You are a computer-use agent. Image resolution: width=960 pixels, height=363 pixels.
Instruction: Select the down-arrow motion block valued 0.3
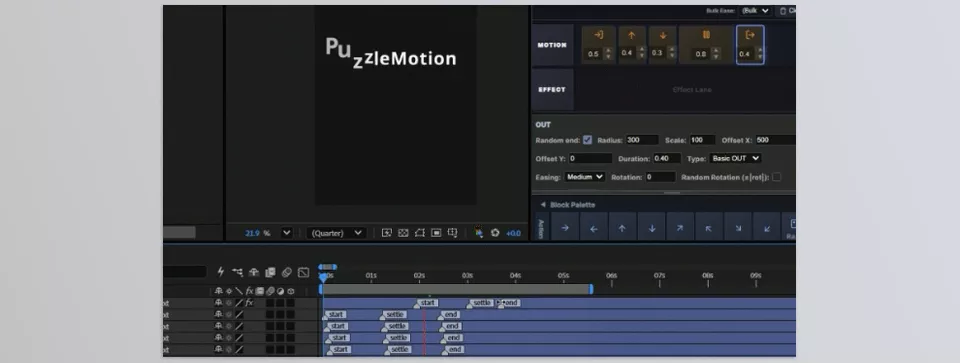click(x=662, y=45)
